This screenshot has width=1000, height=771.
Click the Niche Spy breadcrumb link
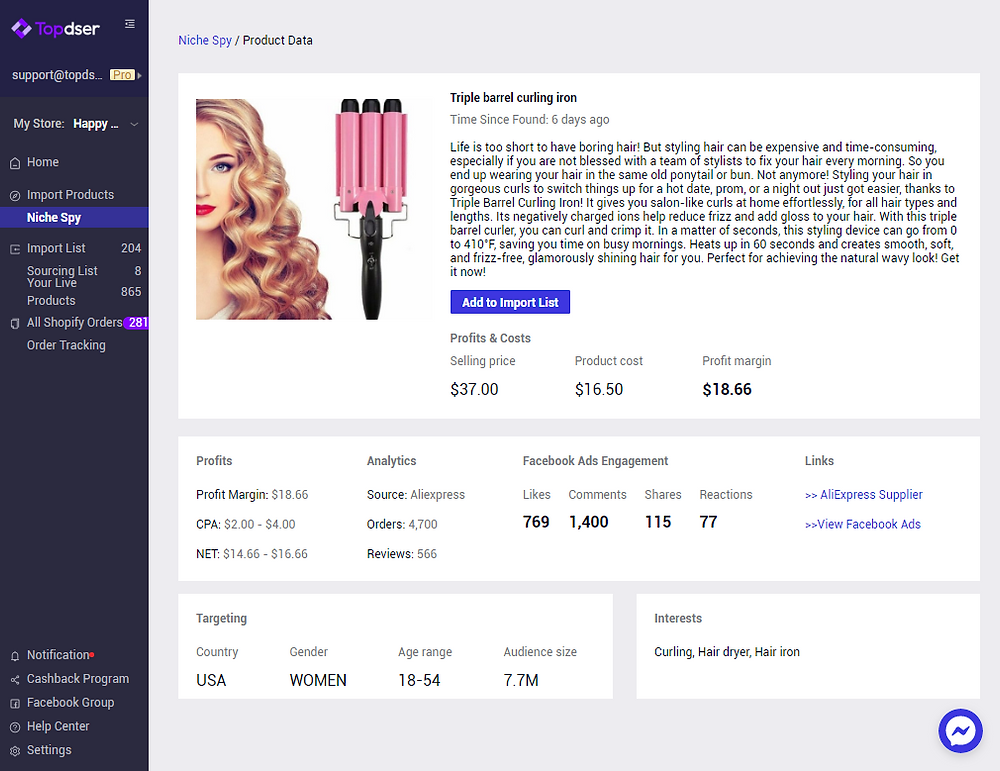tap(205, 40)
